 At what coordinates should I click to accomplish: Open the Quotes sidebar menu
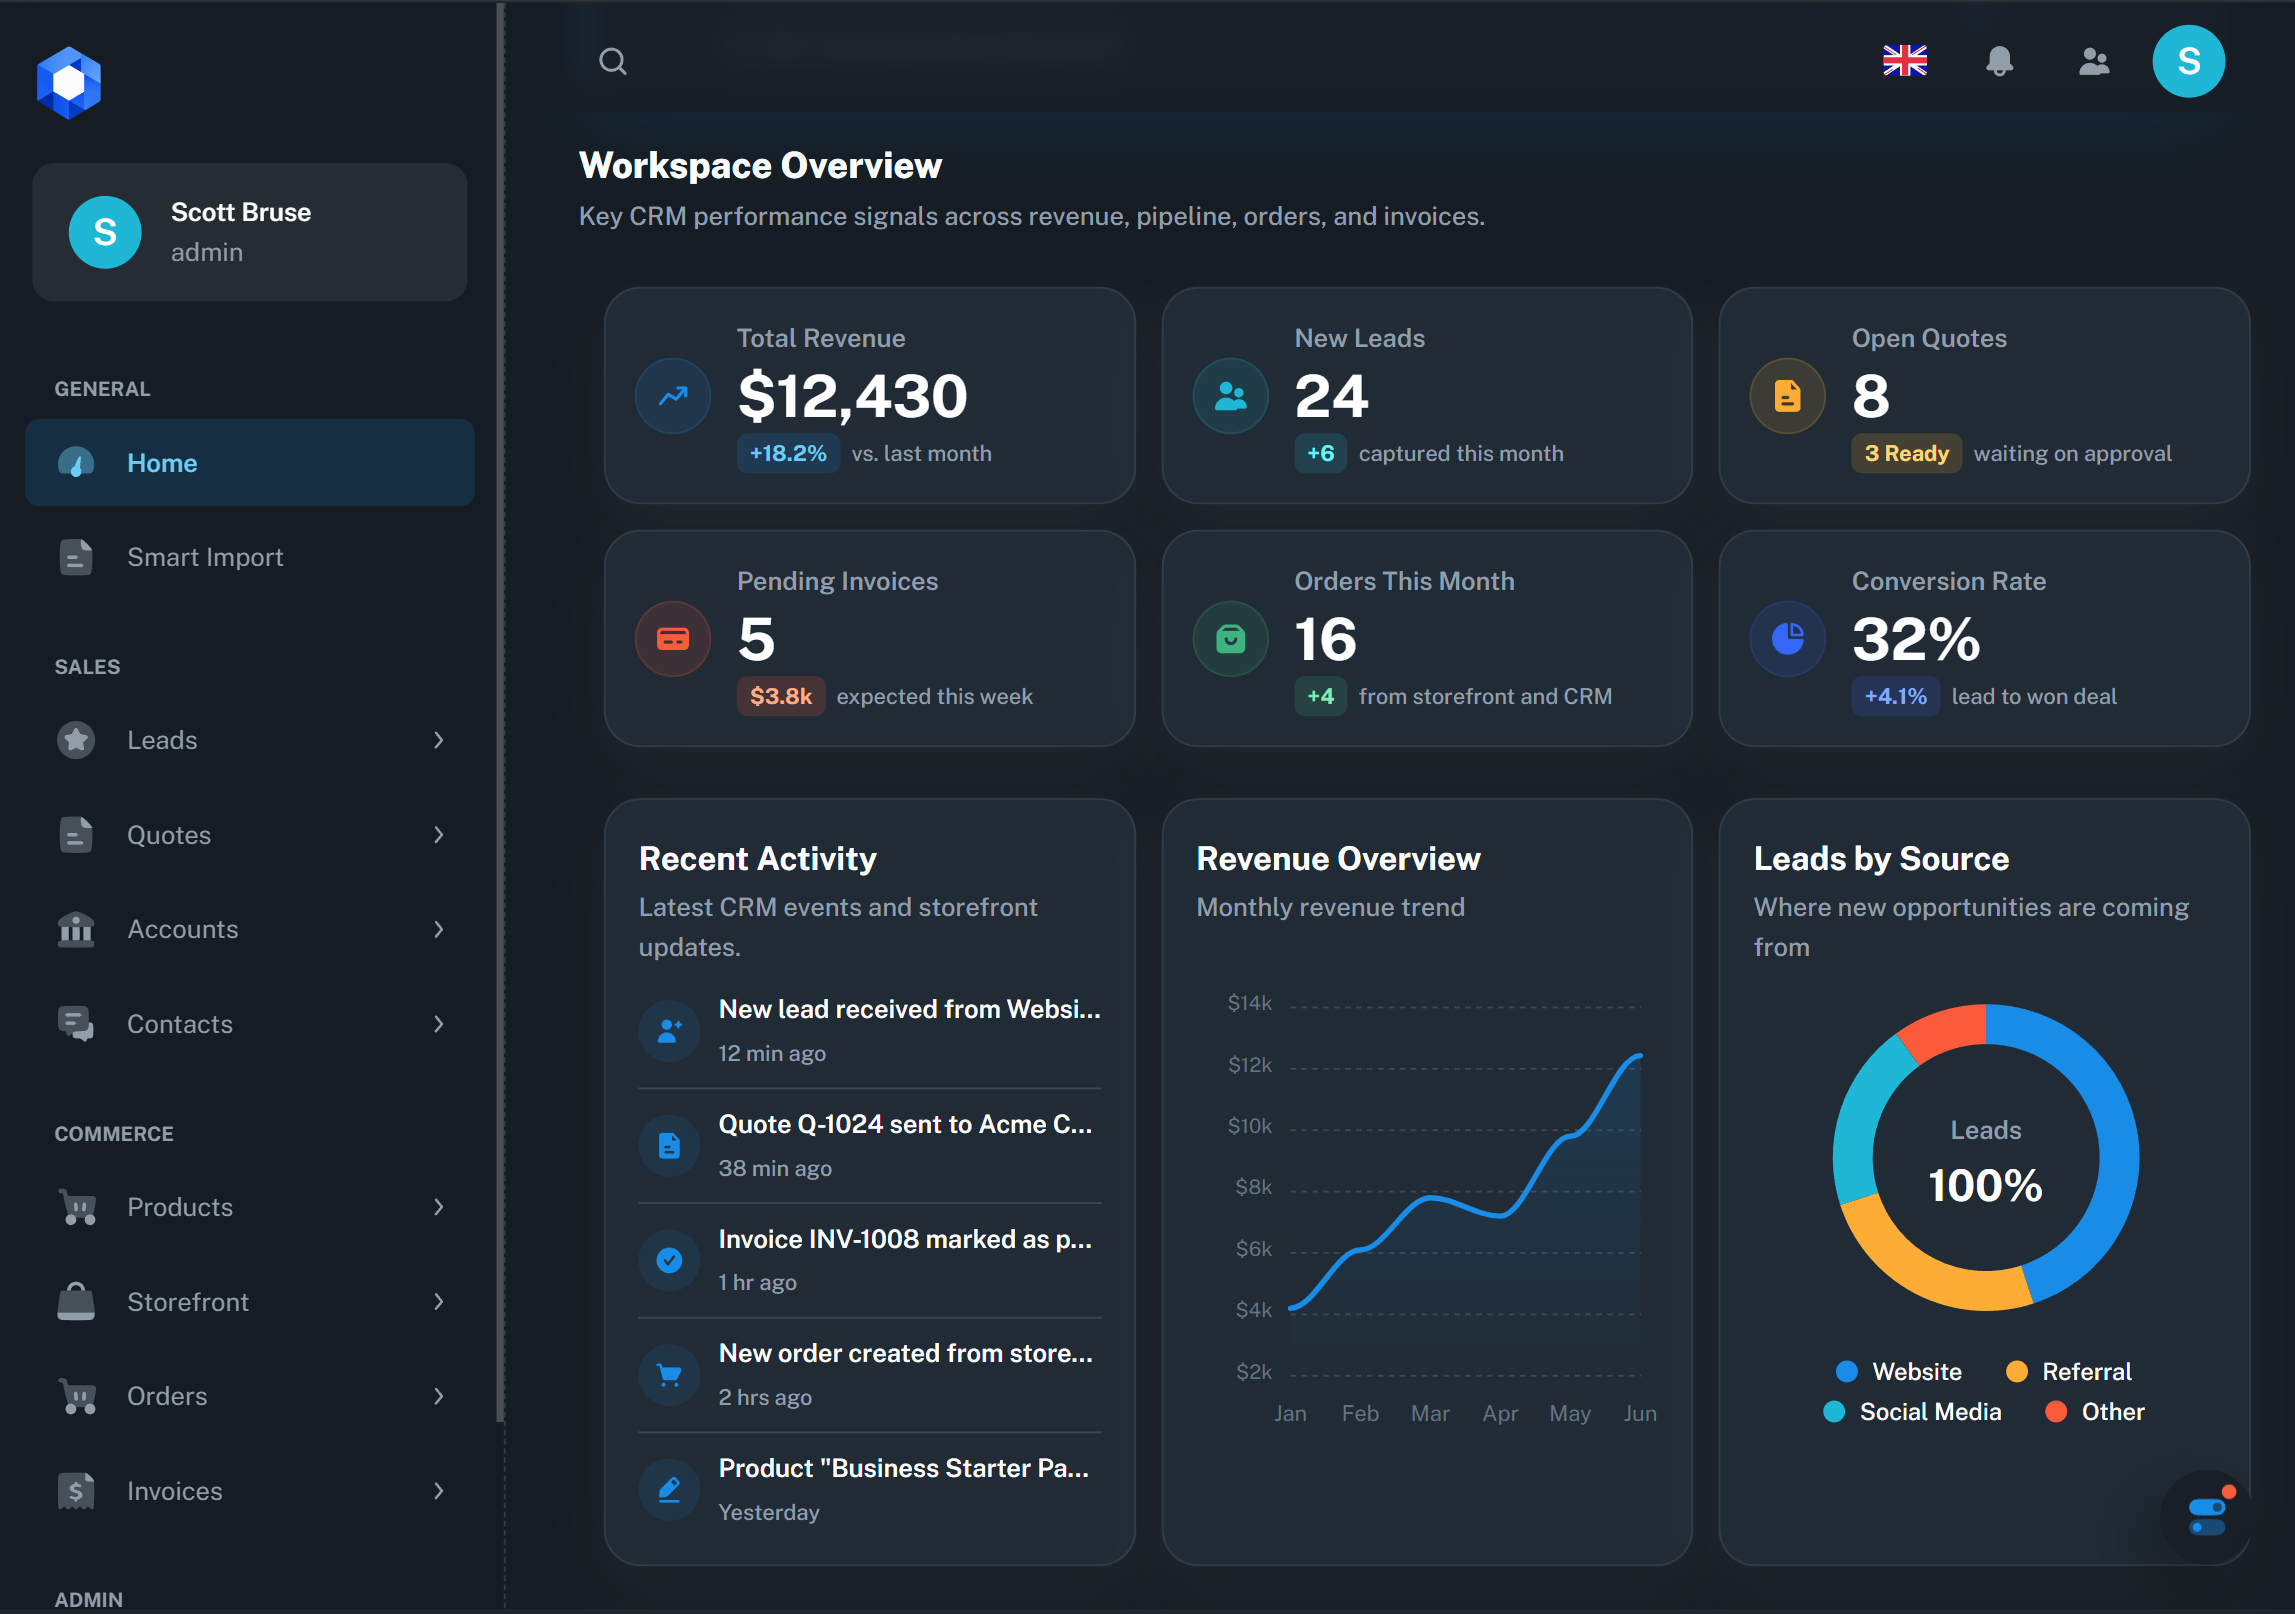250,835
